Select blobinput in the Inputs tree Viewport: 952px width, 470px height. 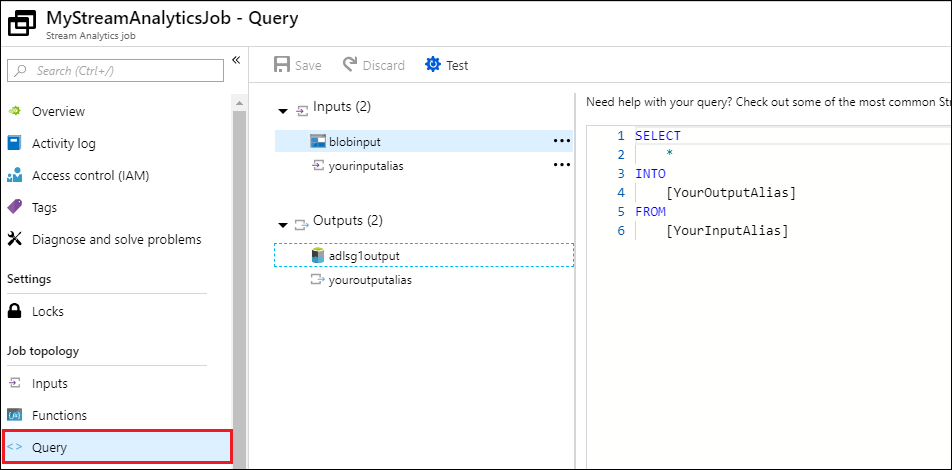tap(423, 141)
